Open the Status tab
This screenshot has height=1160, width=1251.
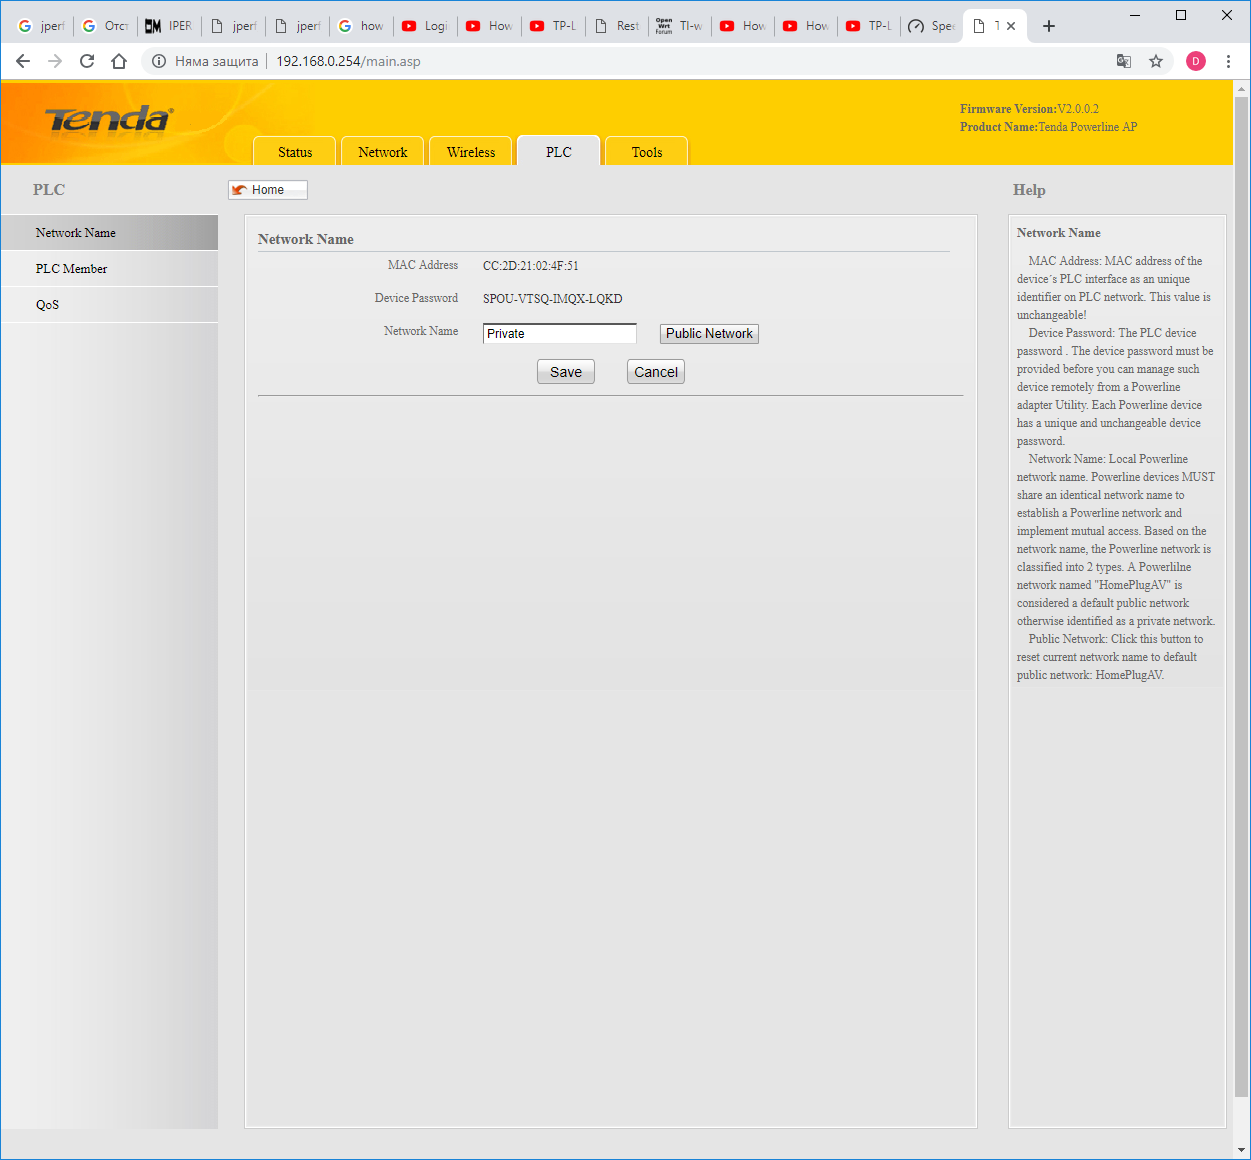coord(295,152)
